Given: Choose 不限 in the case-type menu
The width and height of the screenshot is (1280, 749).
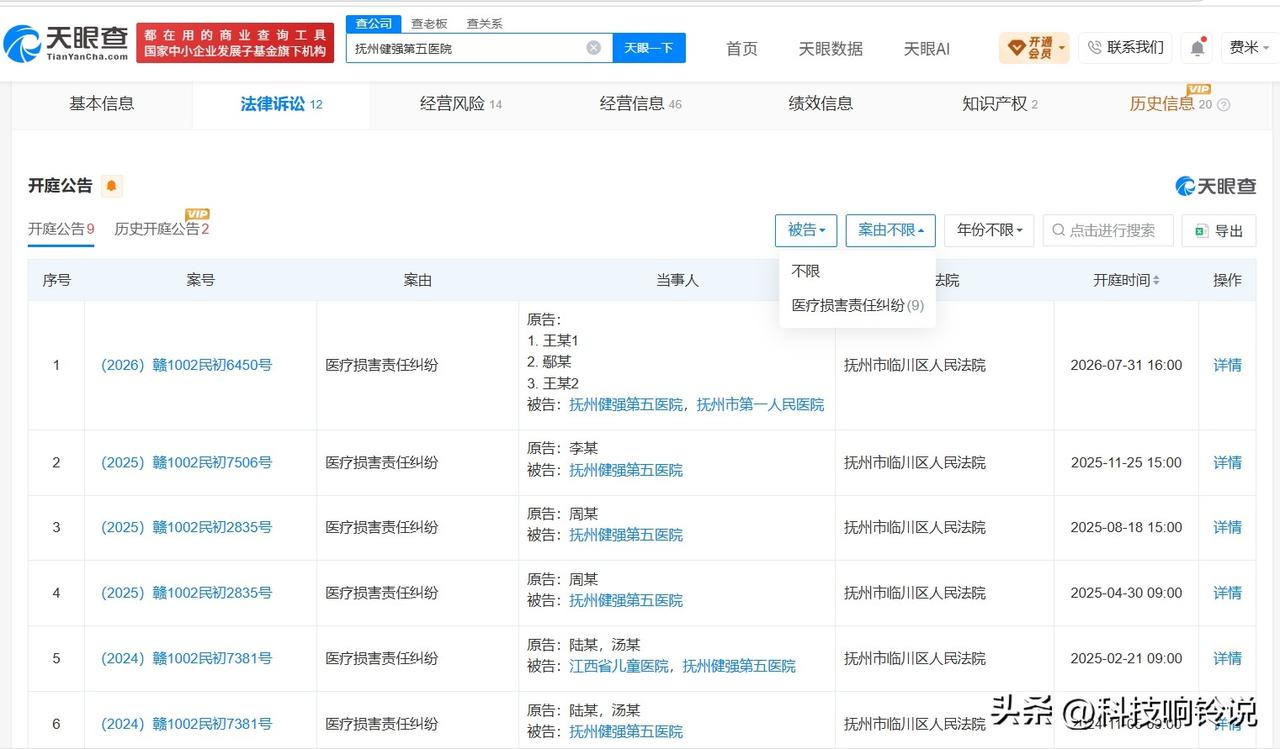Looking at the screenshot, I should click(x=806, y=271).
